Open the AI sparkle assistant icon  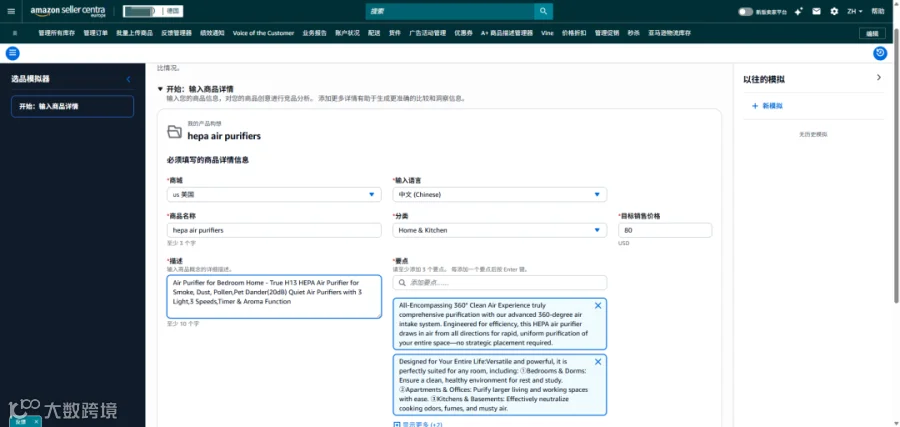tap(798, 11)
